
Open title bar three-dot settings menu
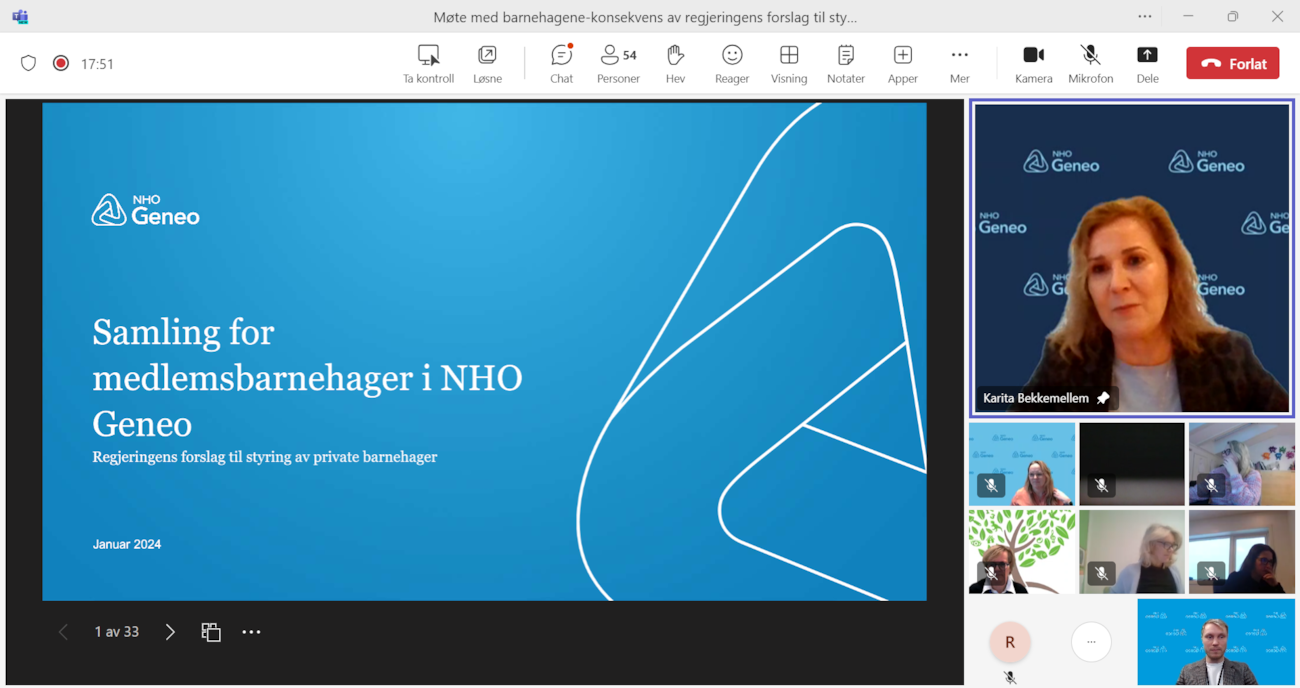point(1145,16)
